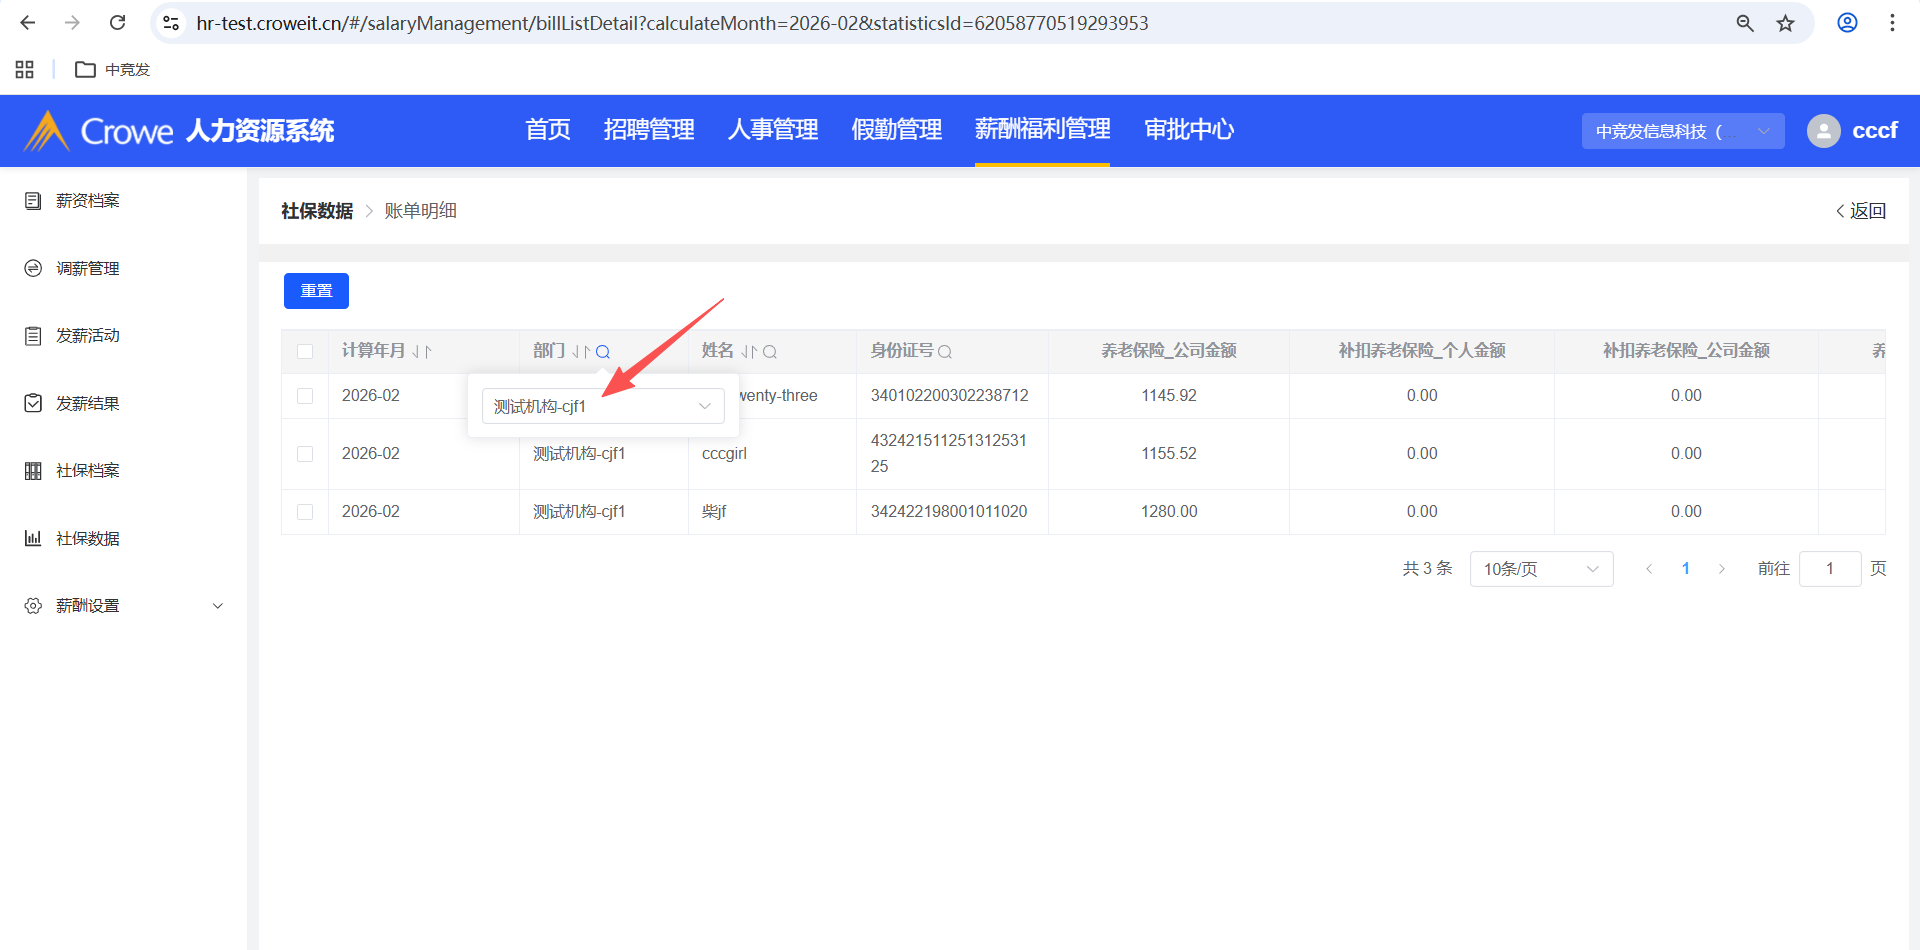Click the page number input after 前往
Viewport: 1920px width, 950px height.
1829,569
